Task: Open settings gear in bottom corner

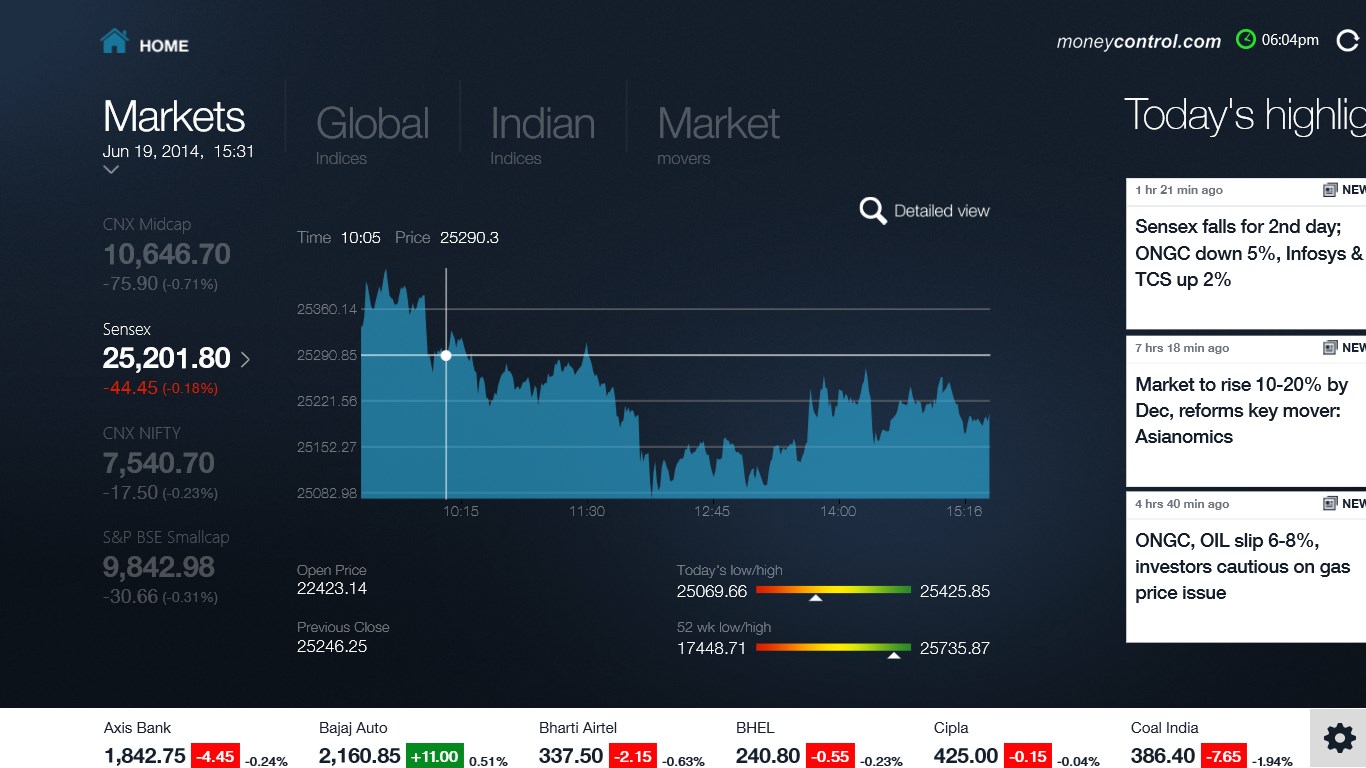Action: tap(1339, 738)
